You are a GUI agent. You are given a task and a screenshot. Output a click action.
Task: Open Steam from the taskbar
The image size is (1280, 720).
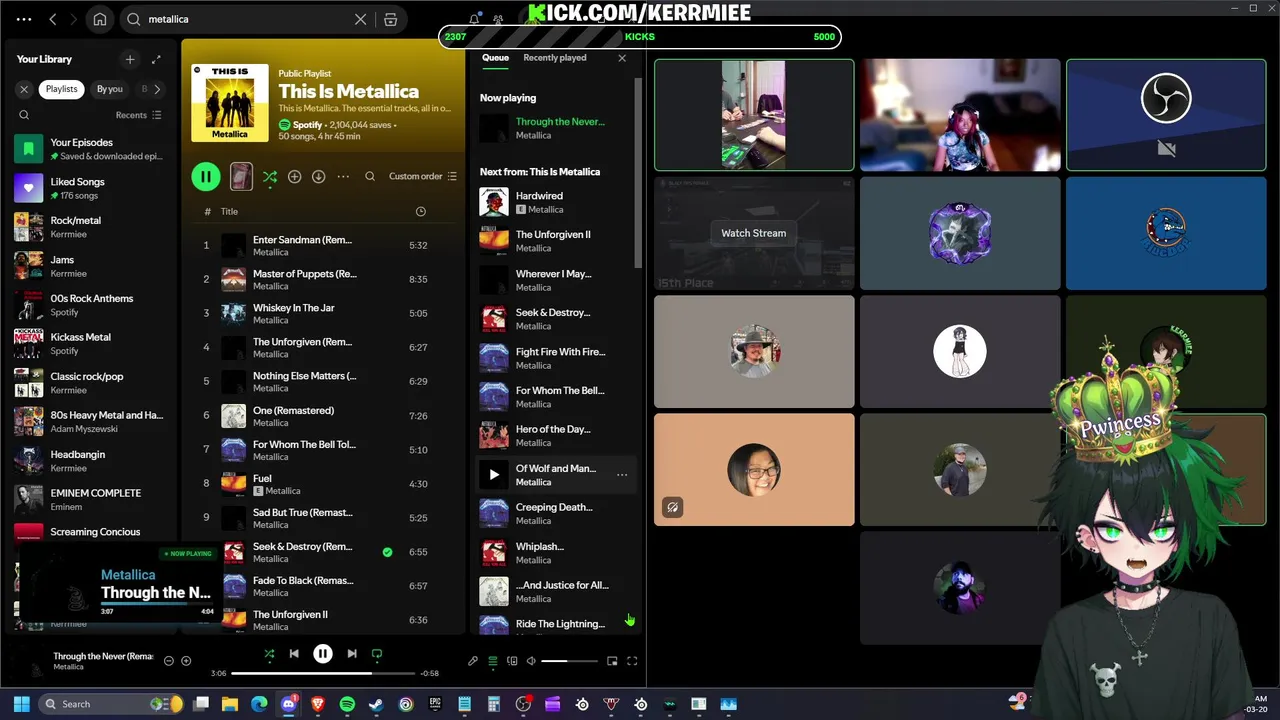coord(376,704)
